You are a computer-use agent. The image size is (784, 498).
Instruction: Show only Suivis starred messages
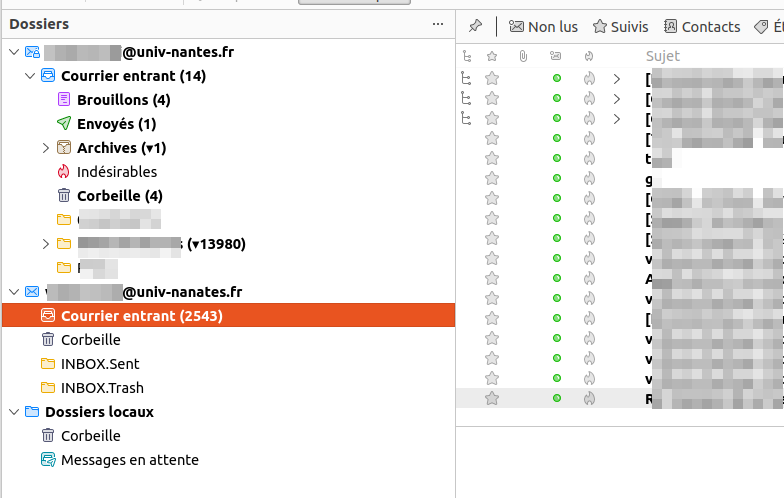pos(620,27)
